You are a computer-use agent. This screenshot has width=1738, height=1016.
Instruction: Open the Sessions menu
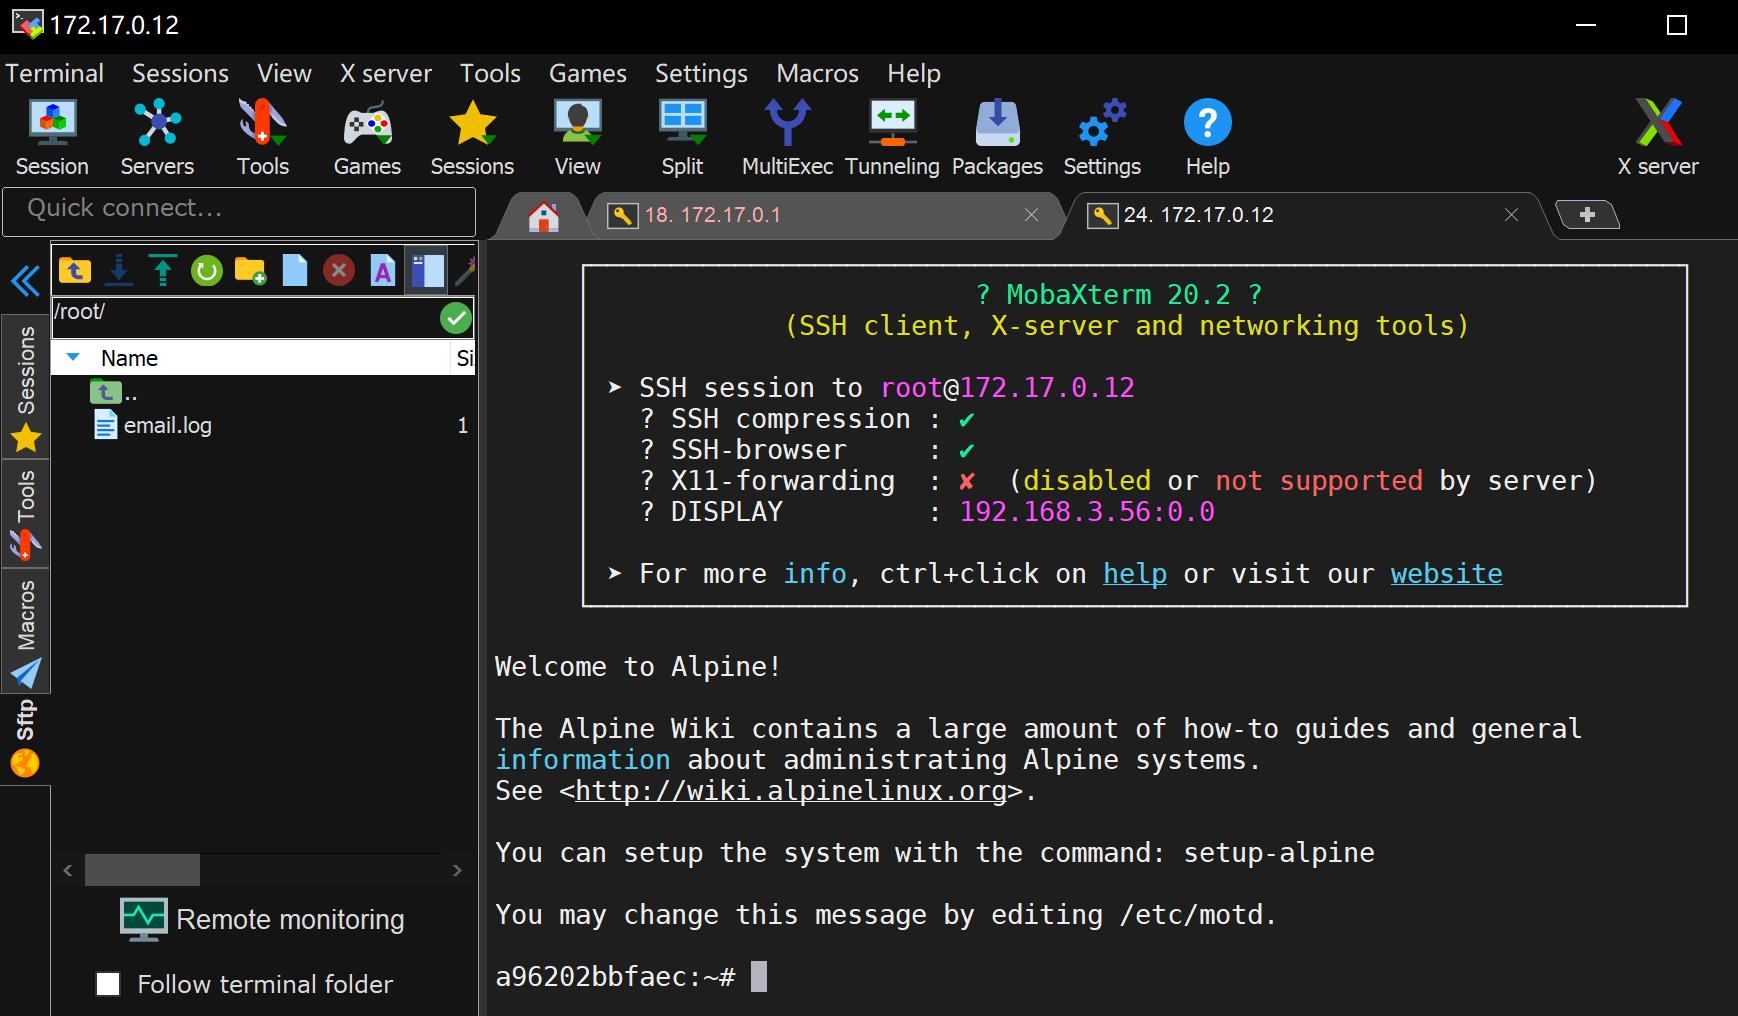coord(180,73)
